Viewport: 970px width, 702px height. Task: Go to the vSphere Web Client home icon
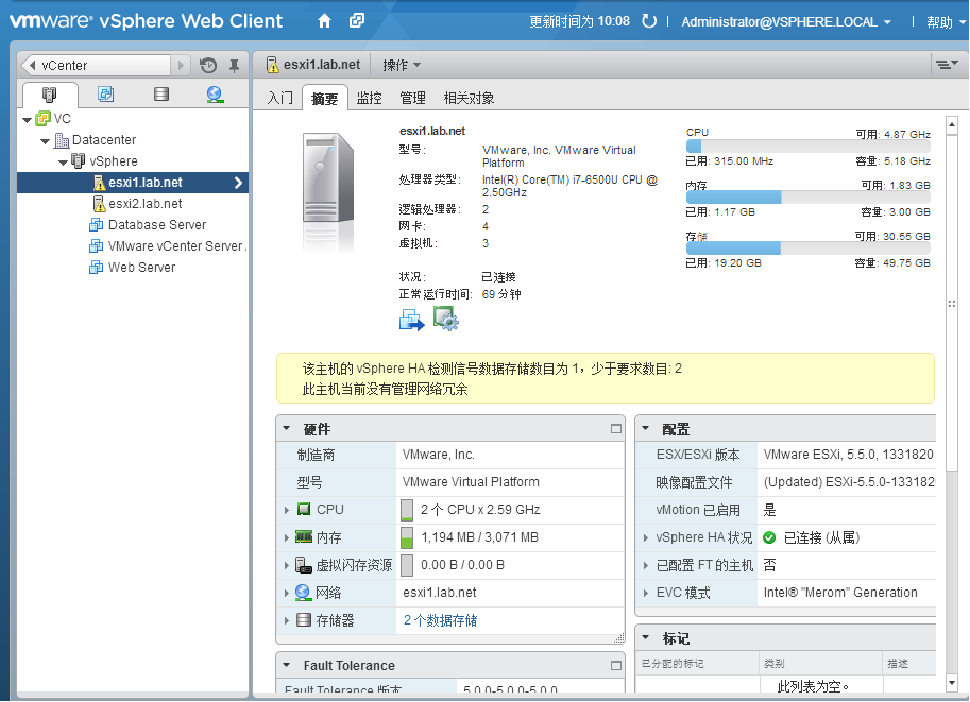324,22
